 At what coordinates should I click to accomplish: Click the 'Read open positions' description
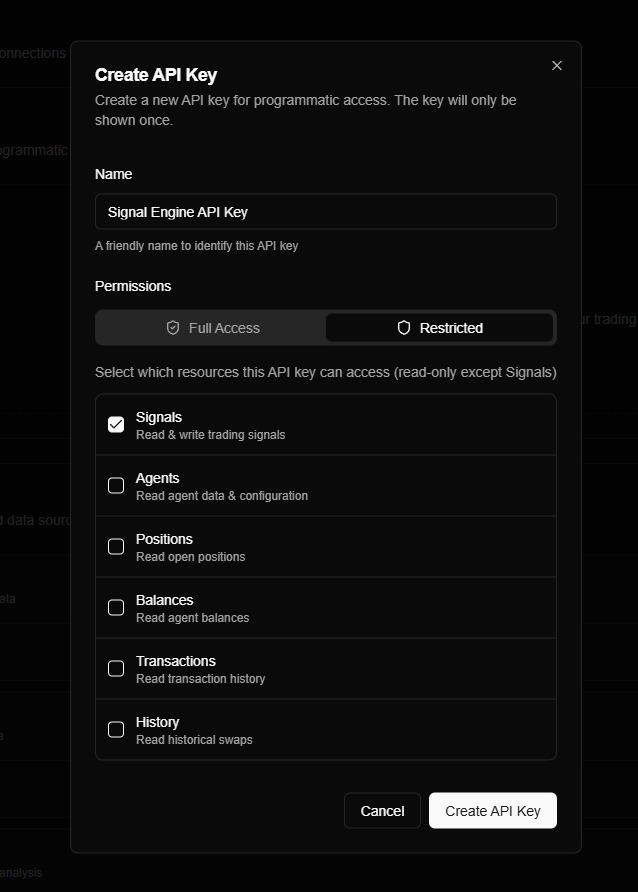190,557
